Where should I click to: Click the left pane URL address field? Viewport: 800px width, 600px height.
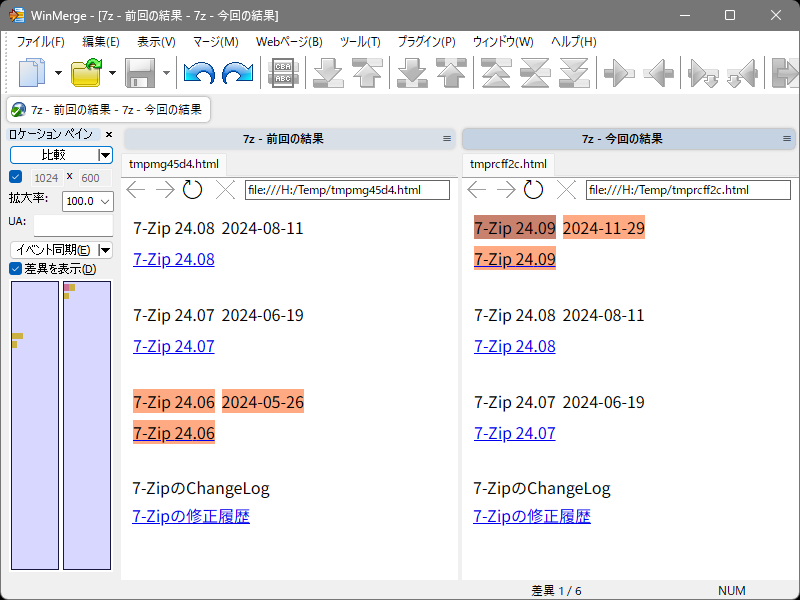347,190
